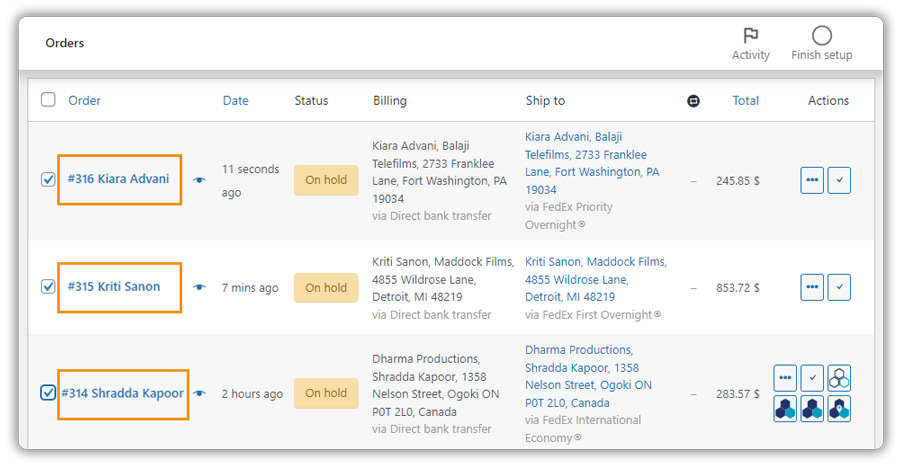Preview order #314 with the eye icon
This screenshot has width=900, height=464.
click(200, 394)
